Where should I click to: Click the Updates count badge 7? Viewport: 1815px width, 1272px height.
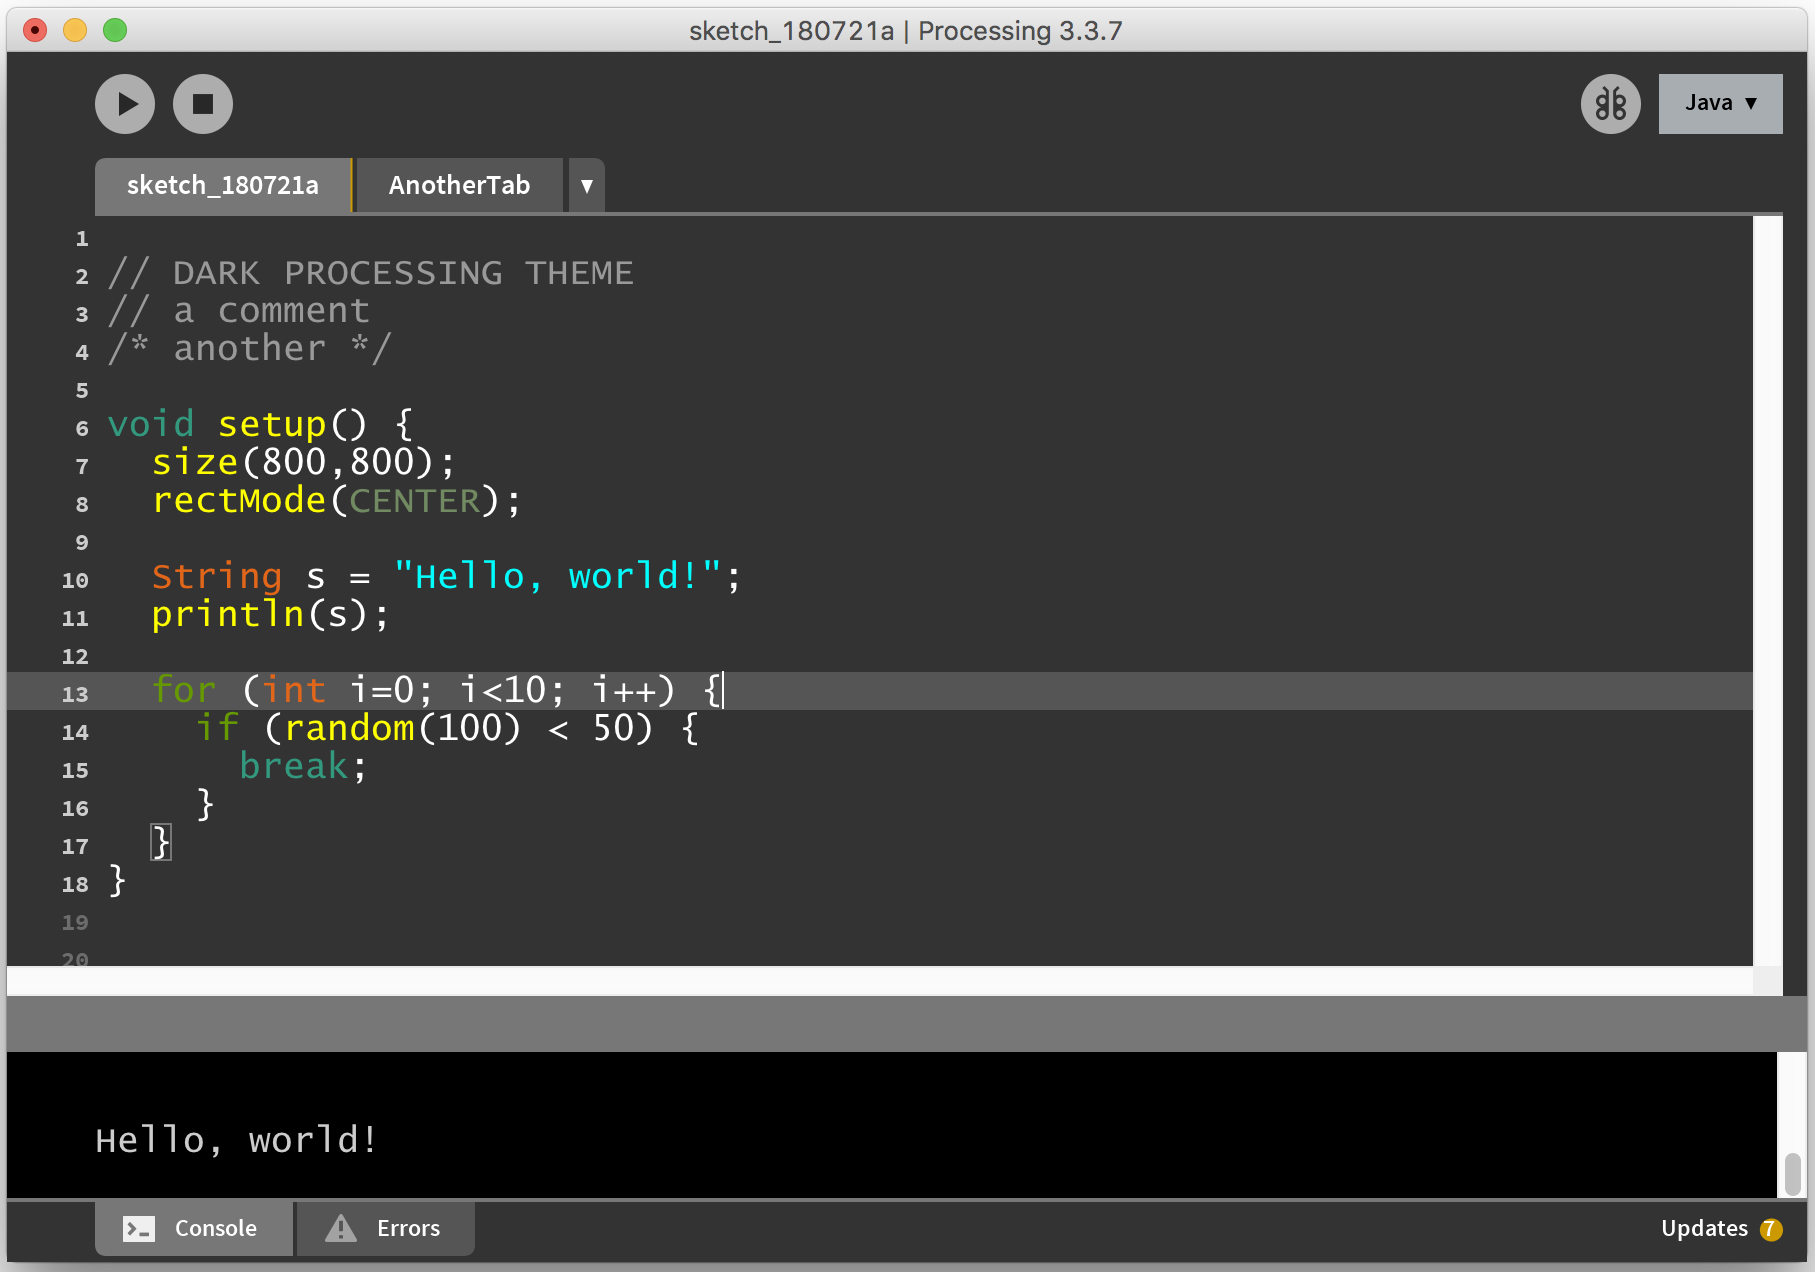(x=1771, y=1229)
